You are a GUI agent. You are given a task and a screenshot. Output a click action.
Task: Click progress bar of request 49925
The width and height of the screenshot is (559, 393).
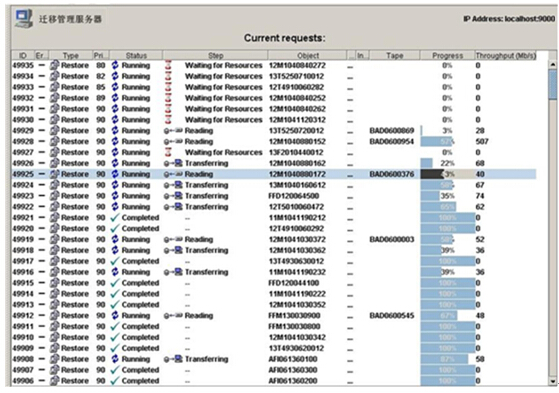click(447, 174)
